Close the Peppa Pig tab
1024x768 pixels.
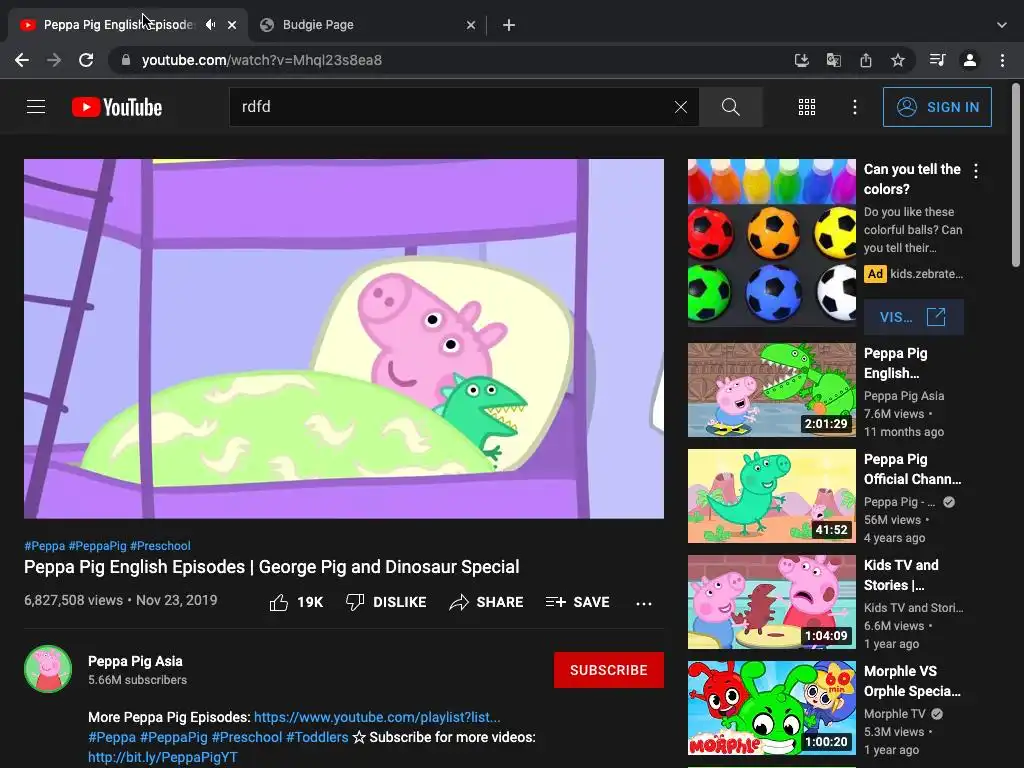click(232, 25)
